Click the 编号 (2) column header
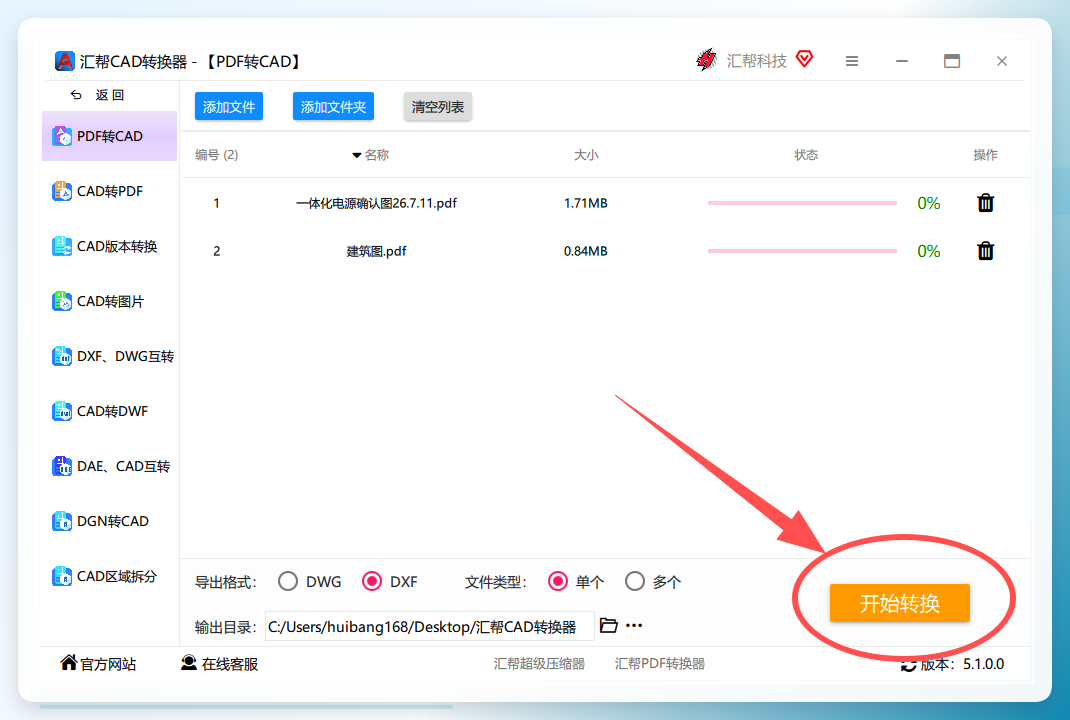The height and width of the screenshot is (720, 1070). coord(216,155)
